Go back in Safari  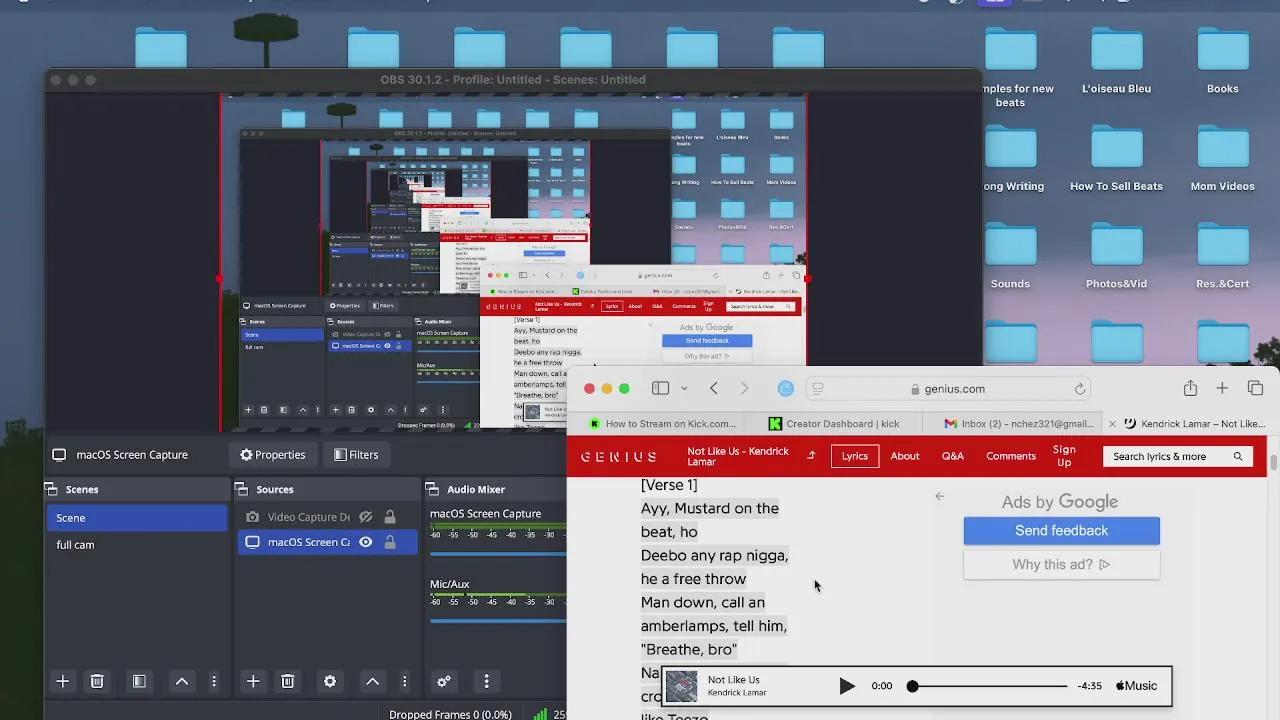714,388
